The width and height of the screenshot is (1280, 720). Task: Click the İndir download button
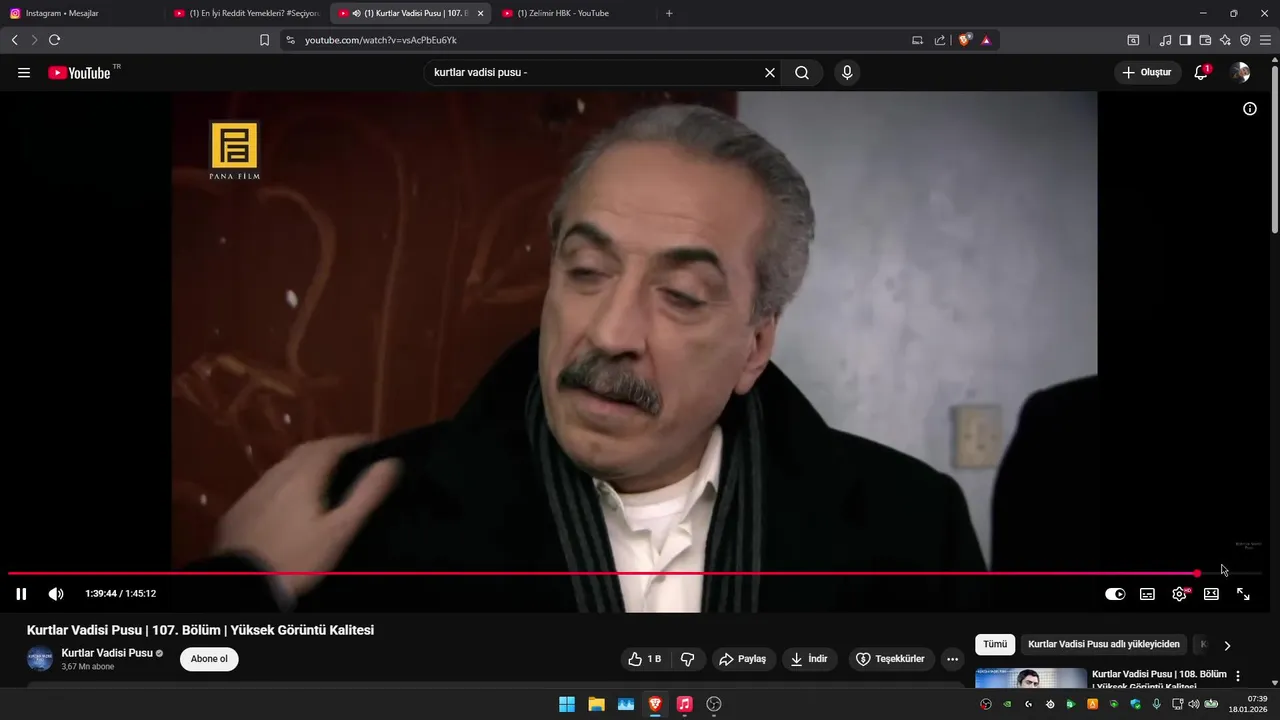(x=810, y=659)
